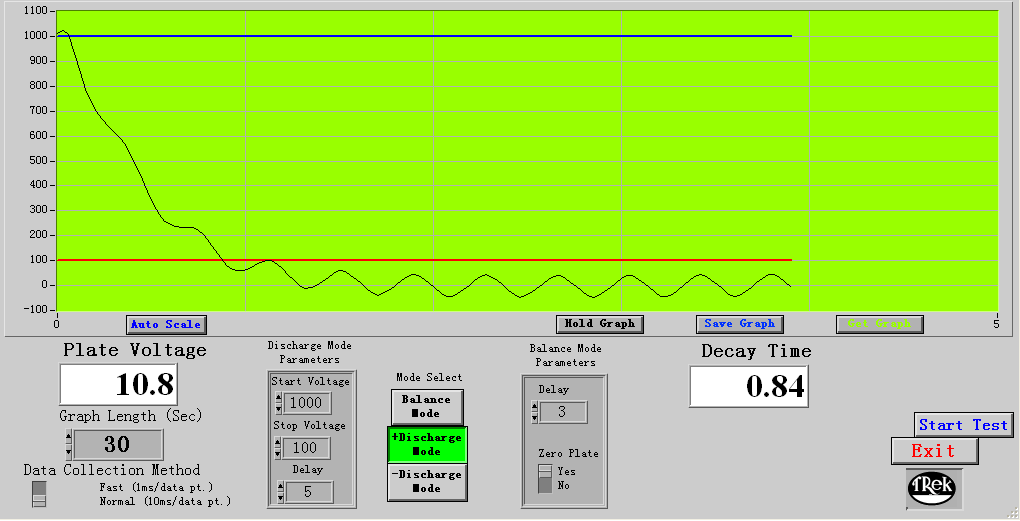Save the graph with Save Graph
Viewport: 1020px width, 521px height.
(739, 324)
